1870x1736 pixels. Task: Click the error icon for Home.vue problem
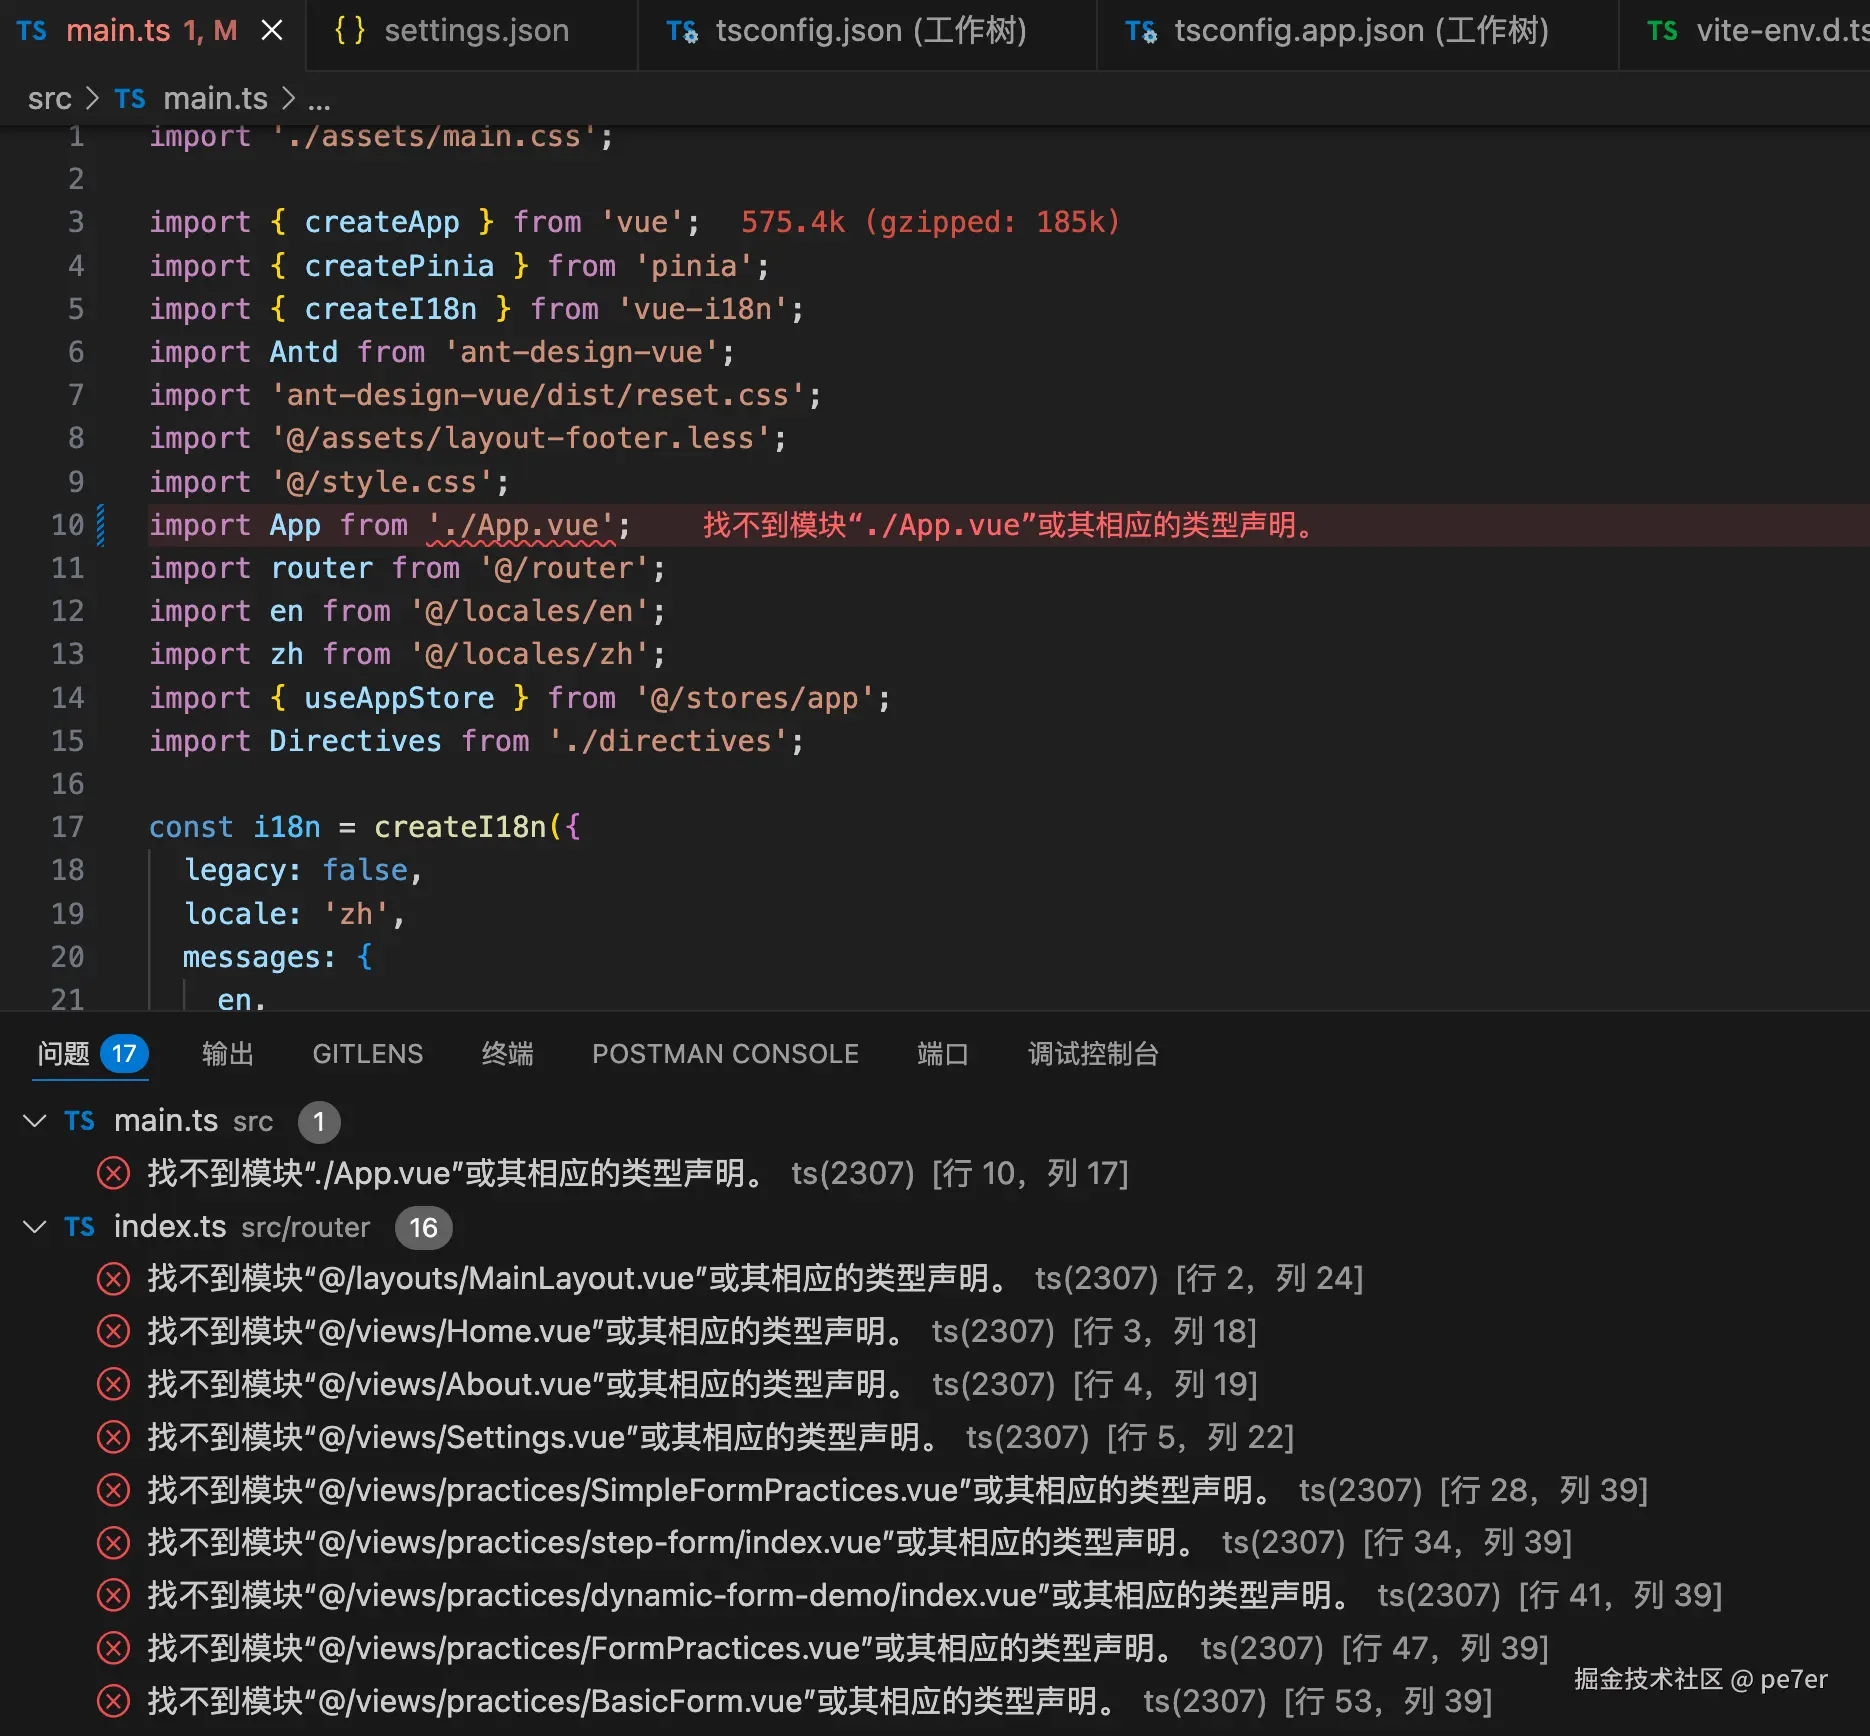(113, 1332)
